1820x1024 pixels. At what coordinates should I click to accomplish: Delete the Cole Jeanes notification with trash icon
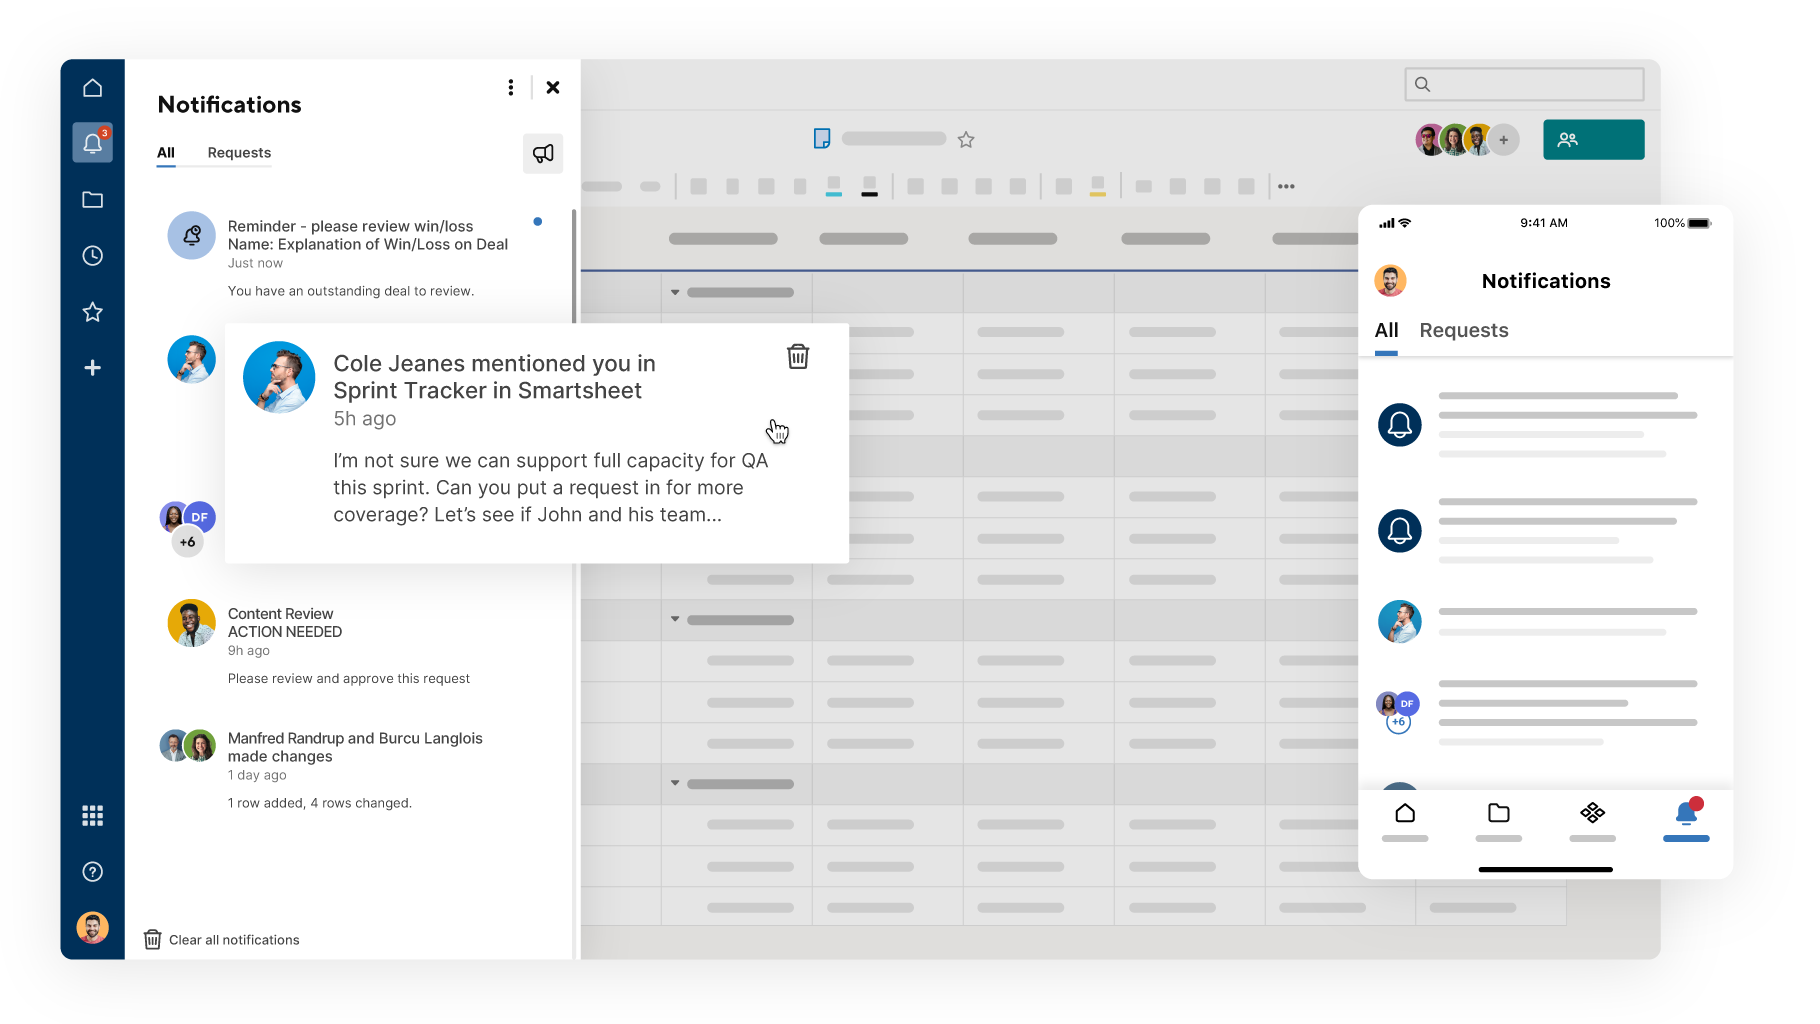(798, 356)
